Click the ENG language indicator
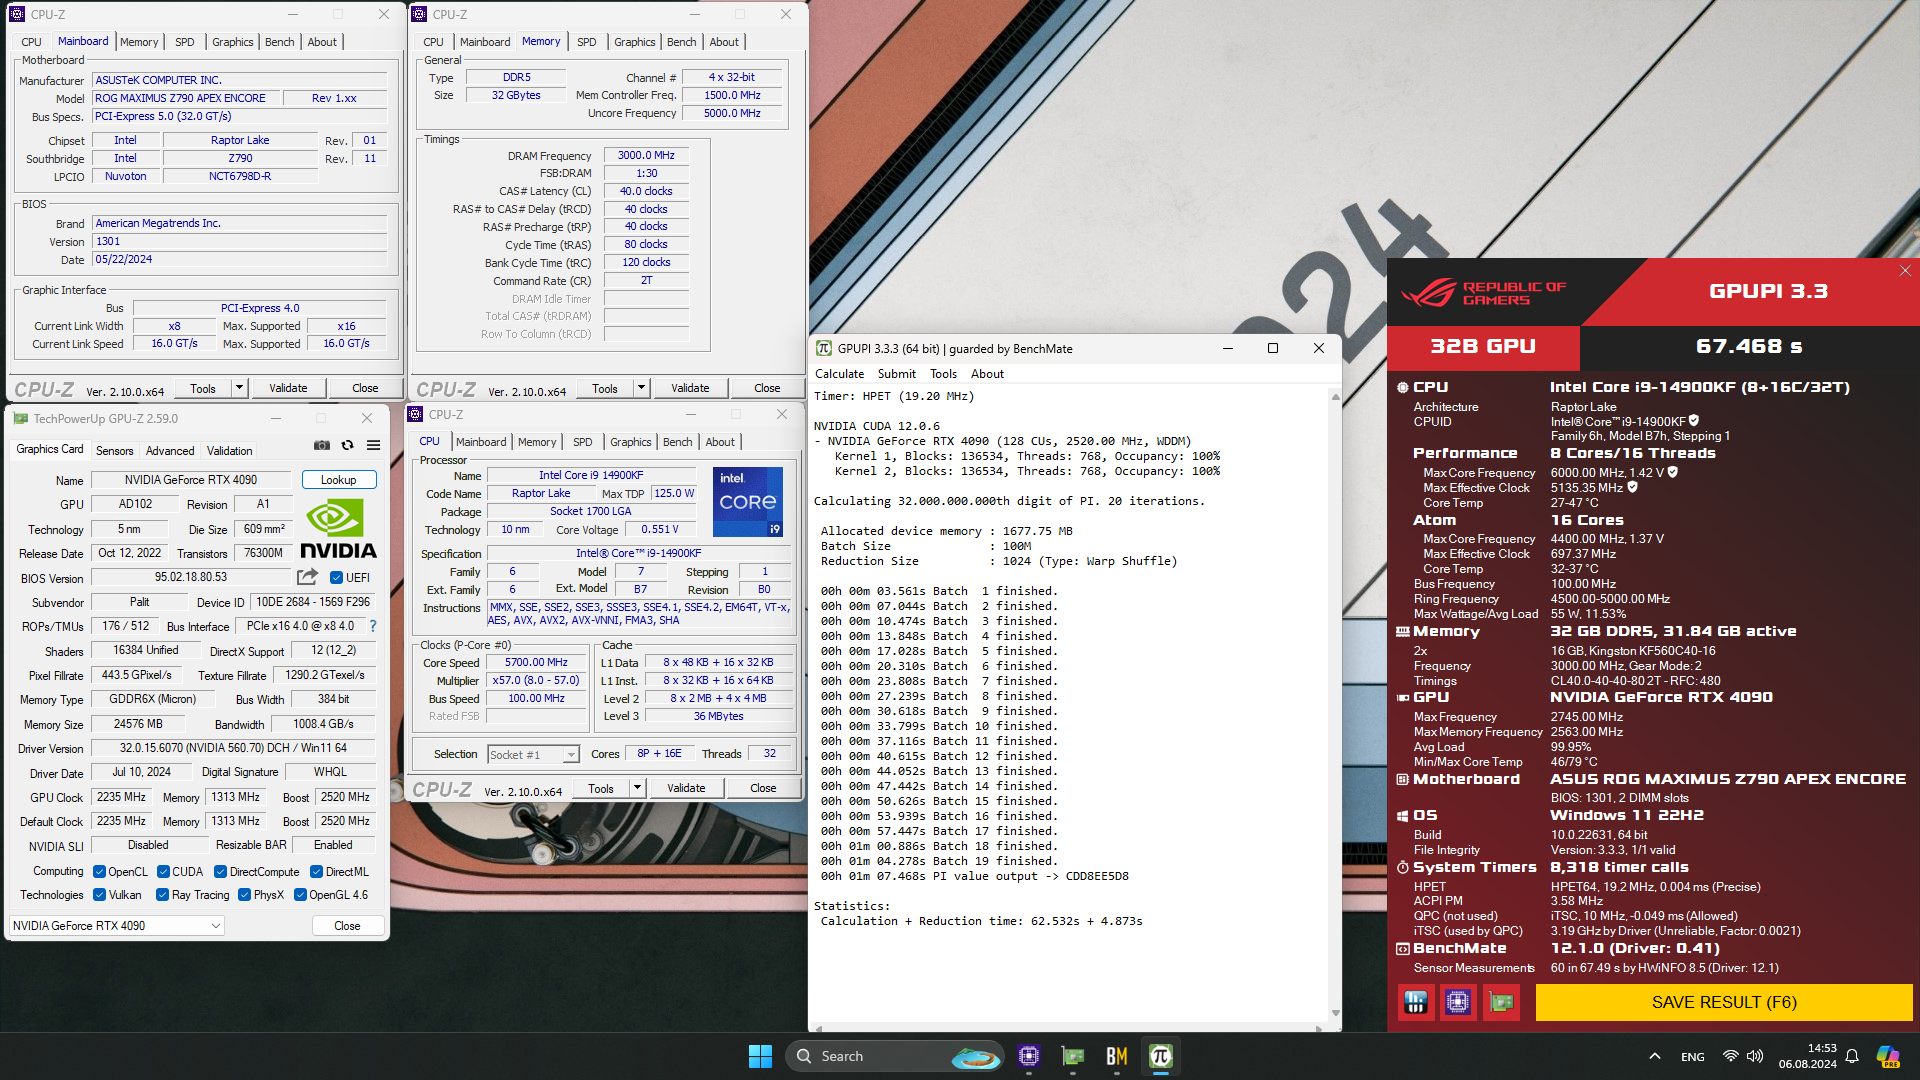1920x1080 pixels. (1692, 1056)
